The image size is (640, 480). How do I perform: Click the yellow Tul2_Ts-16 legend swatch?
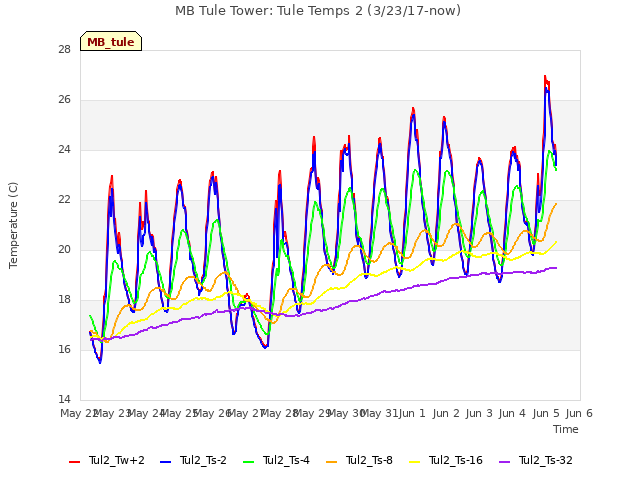(x=414, y=462)
